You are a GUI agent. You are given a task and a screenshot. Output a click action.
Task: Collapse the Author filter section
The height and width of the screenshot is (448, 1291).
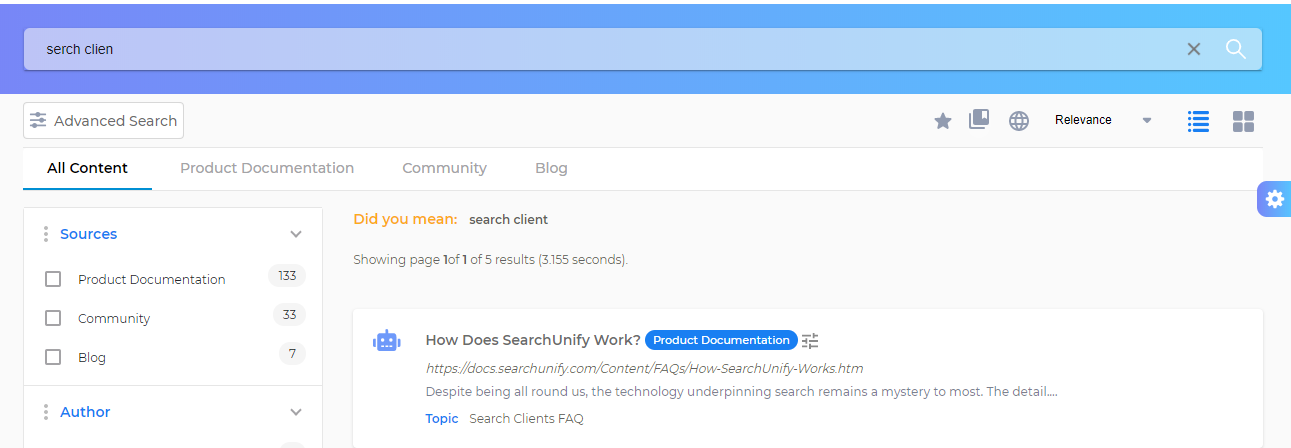pyautogui.click(x=296, y=412)
